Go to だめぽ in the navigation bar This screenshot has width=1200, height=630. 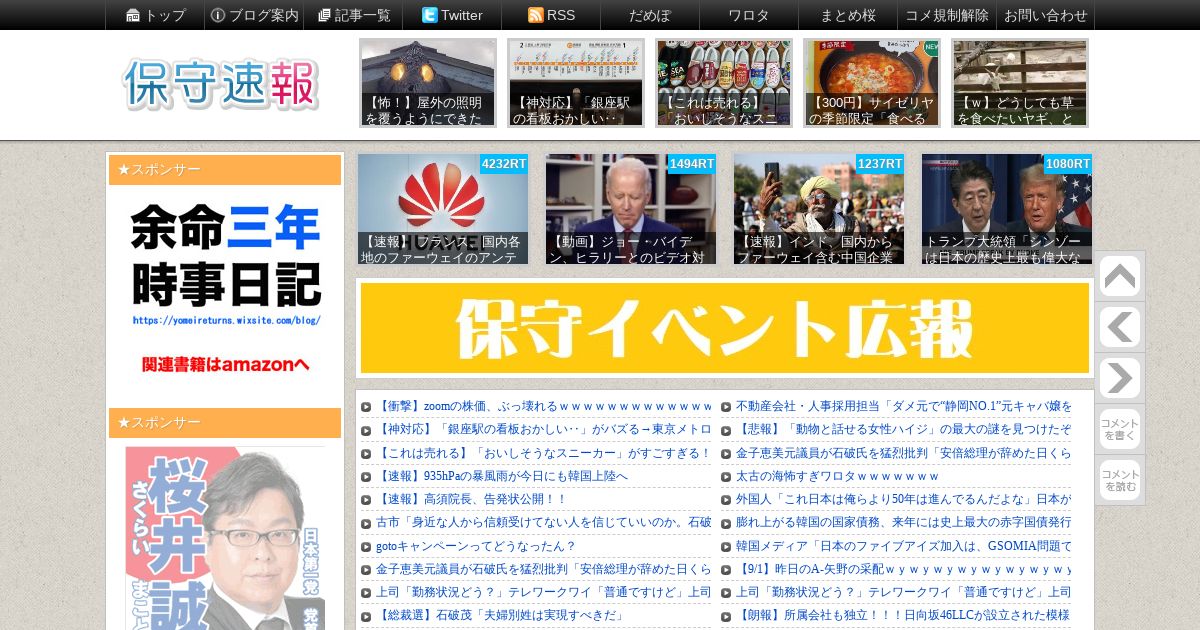pos(650,15)
